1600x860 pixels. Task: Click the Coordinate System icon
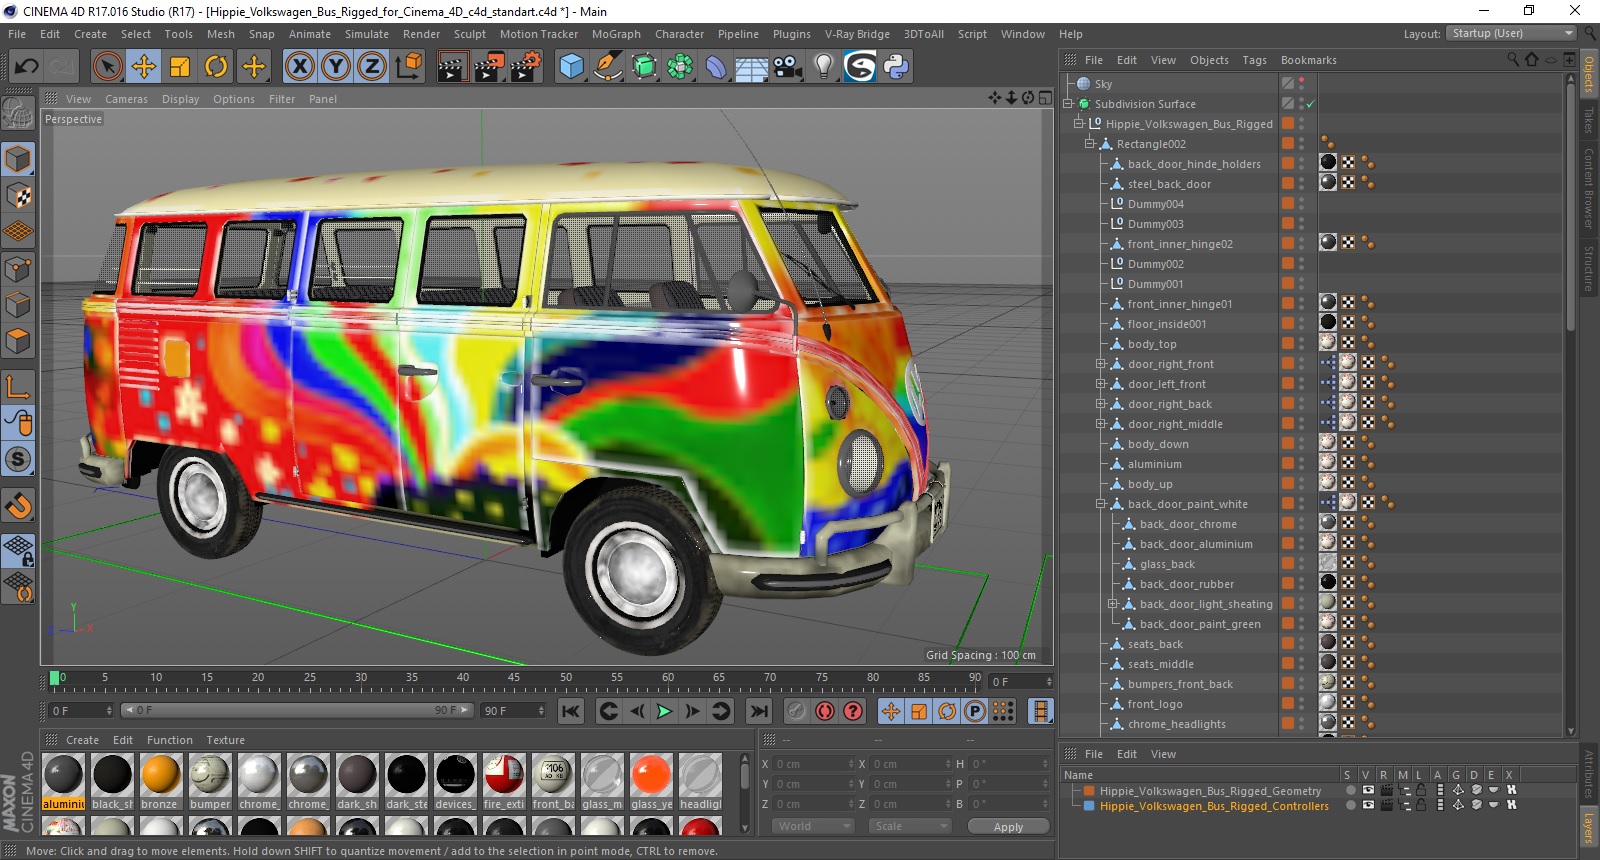click(x=408, y=67)
